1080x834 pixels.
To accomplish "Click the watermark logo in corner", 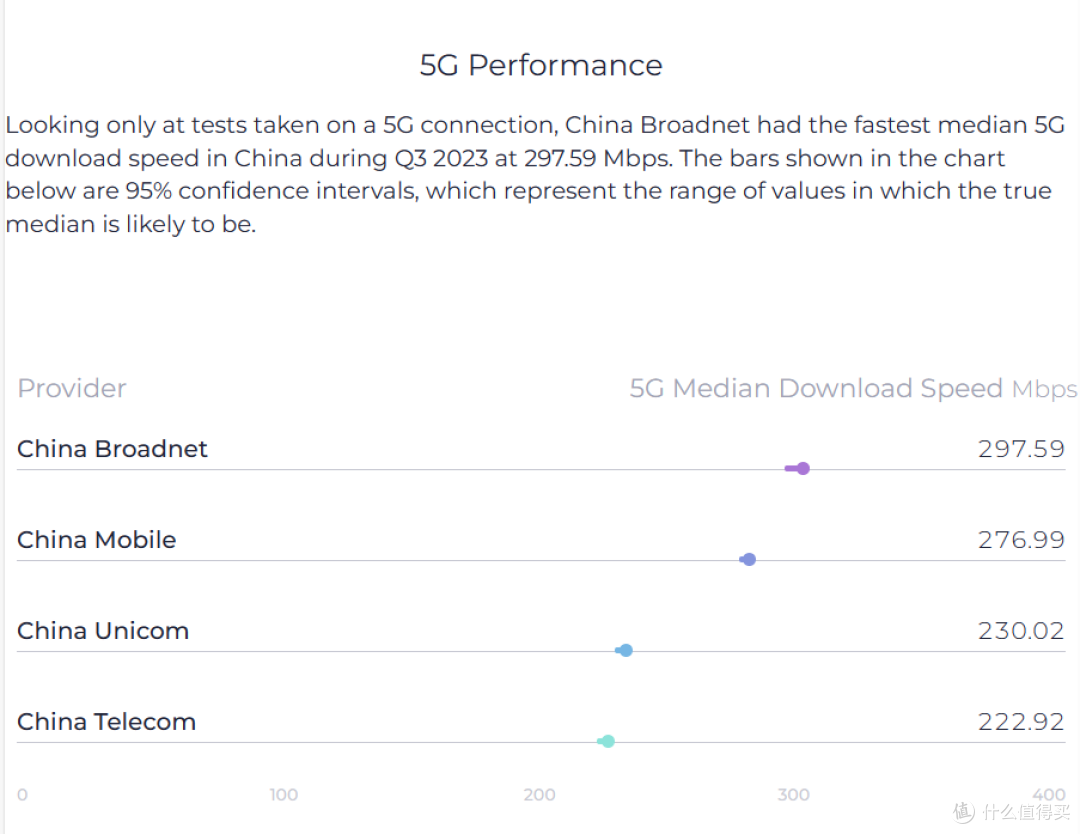I will pos(964,812).
